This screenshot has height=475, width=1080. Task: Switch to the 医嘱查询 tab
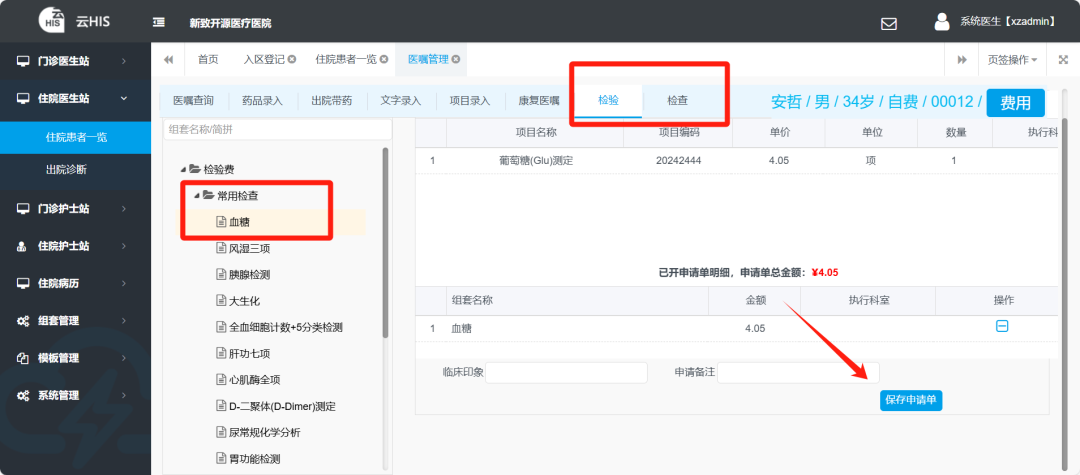pyautogui.click(x=194, y=101)
